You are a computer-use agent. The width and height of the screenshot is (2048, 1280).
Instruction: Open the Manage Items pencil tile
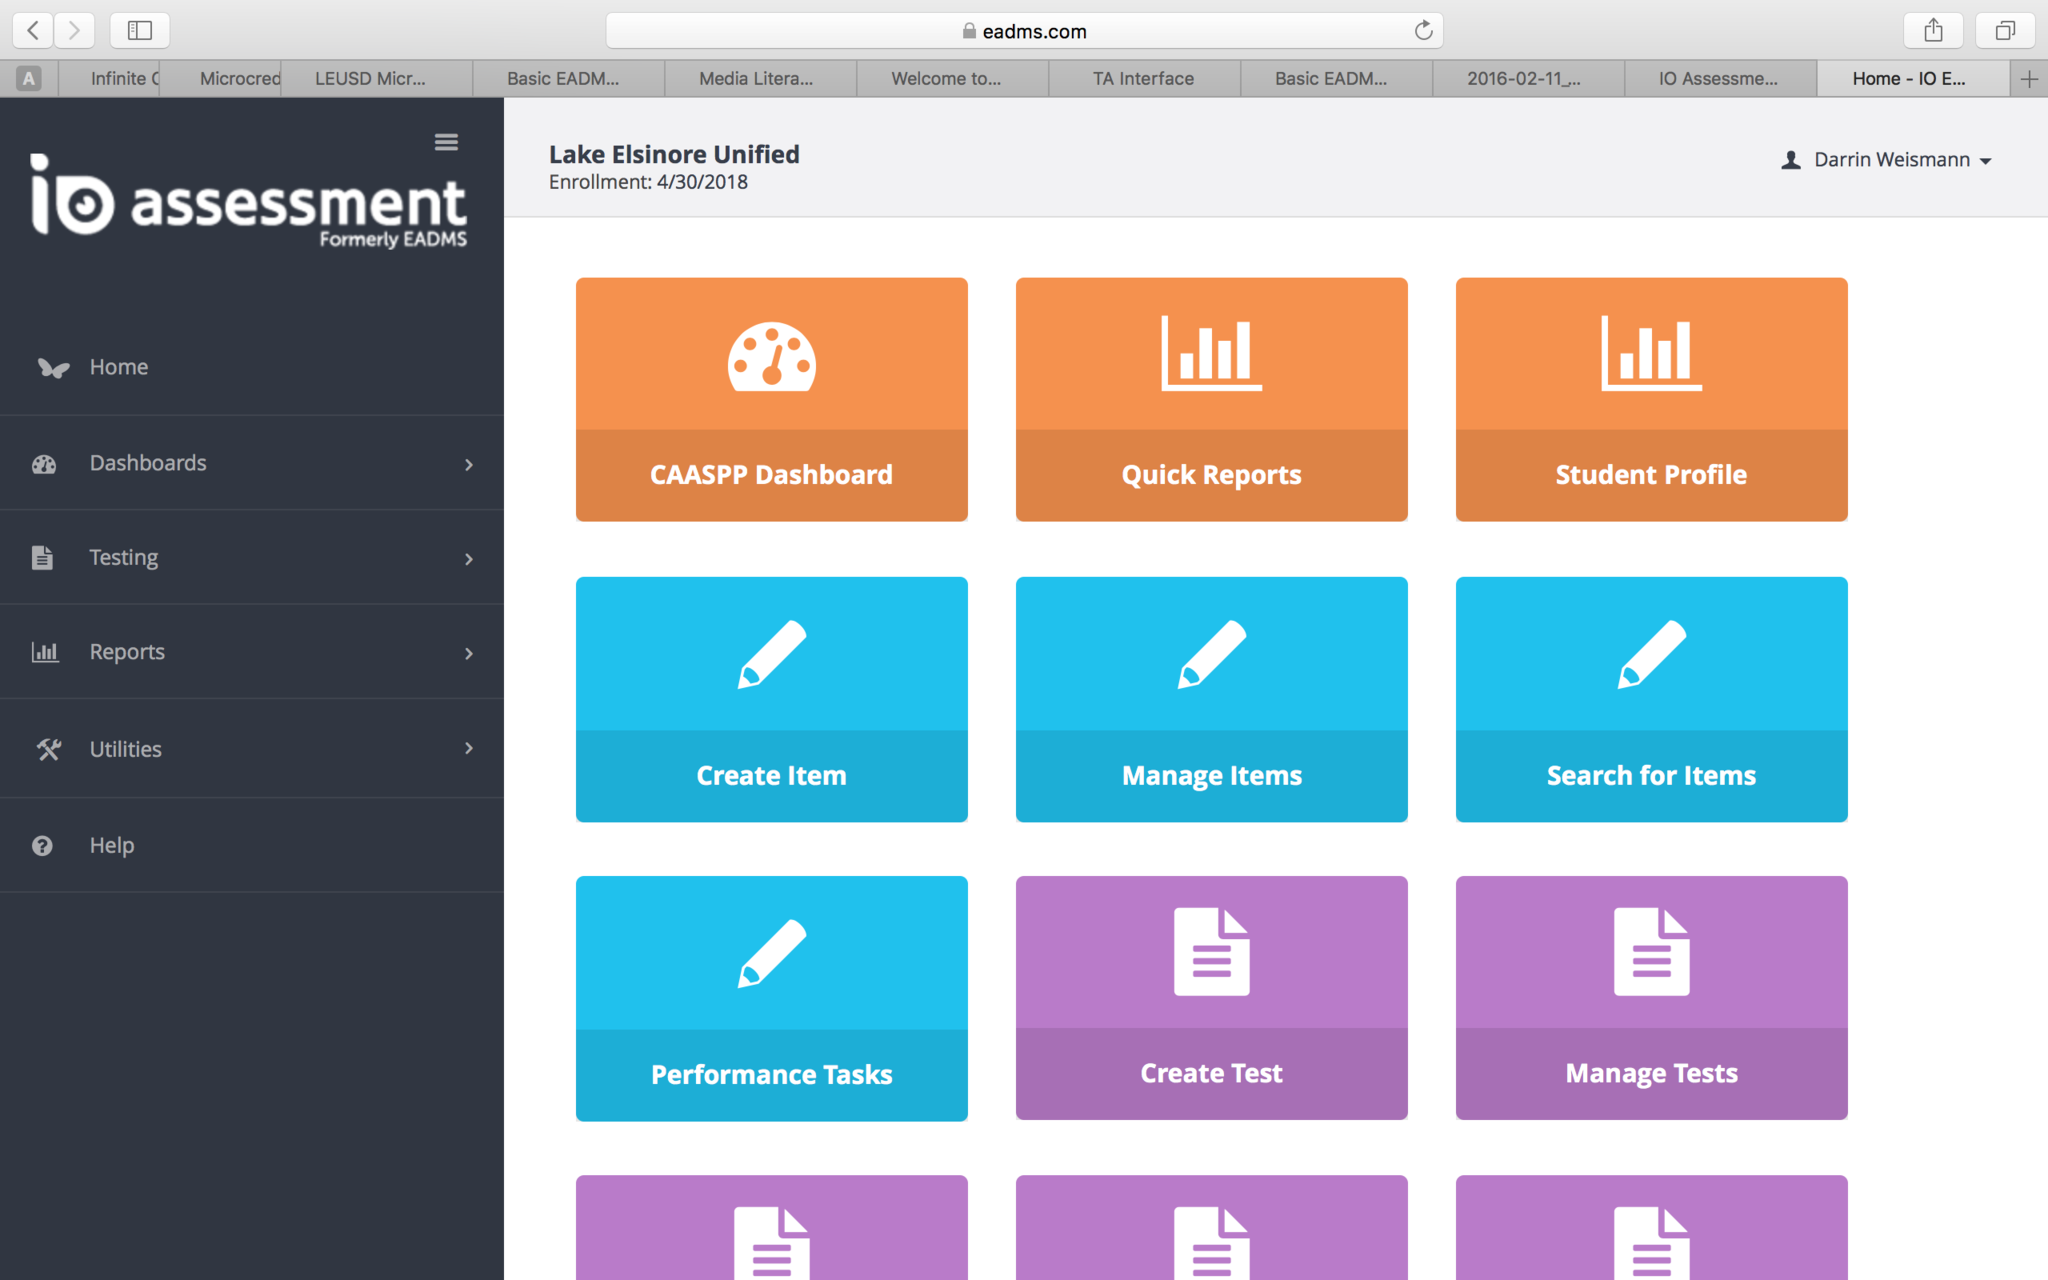[1211, 699]
